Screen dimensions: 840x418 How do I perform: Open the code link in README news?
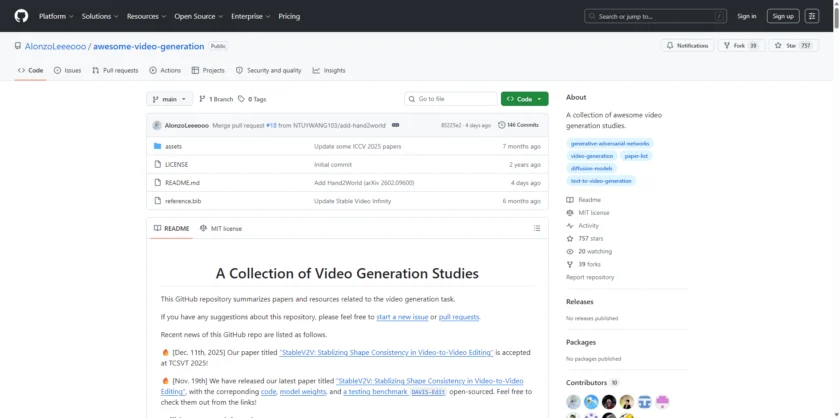[268, 392]
